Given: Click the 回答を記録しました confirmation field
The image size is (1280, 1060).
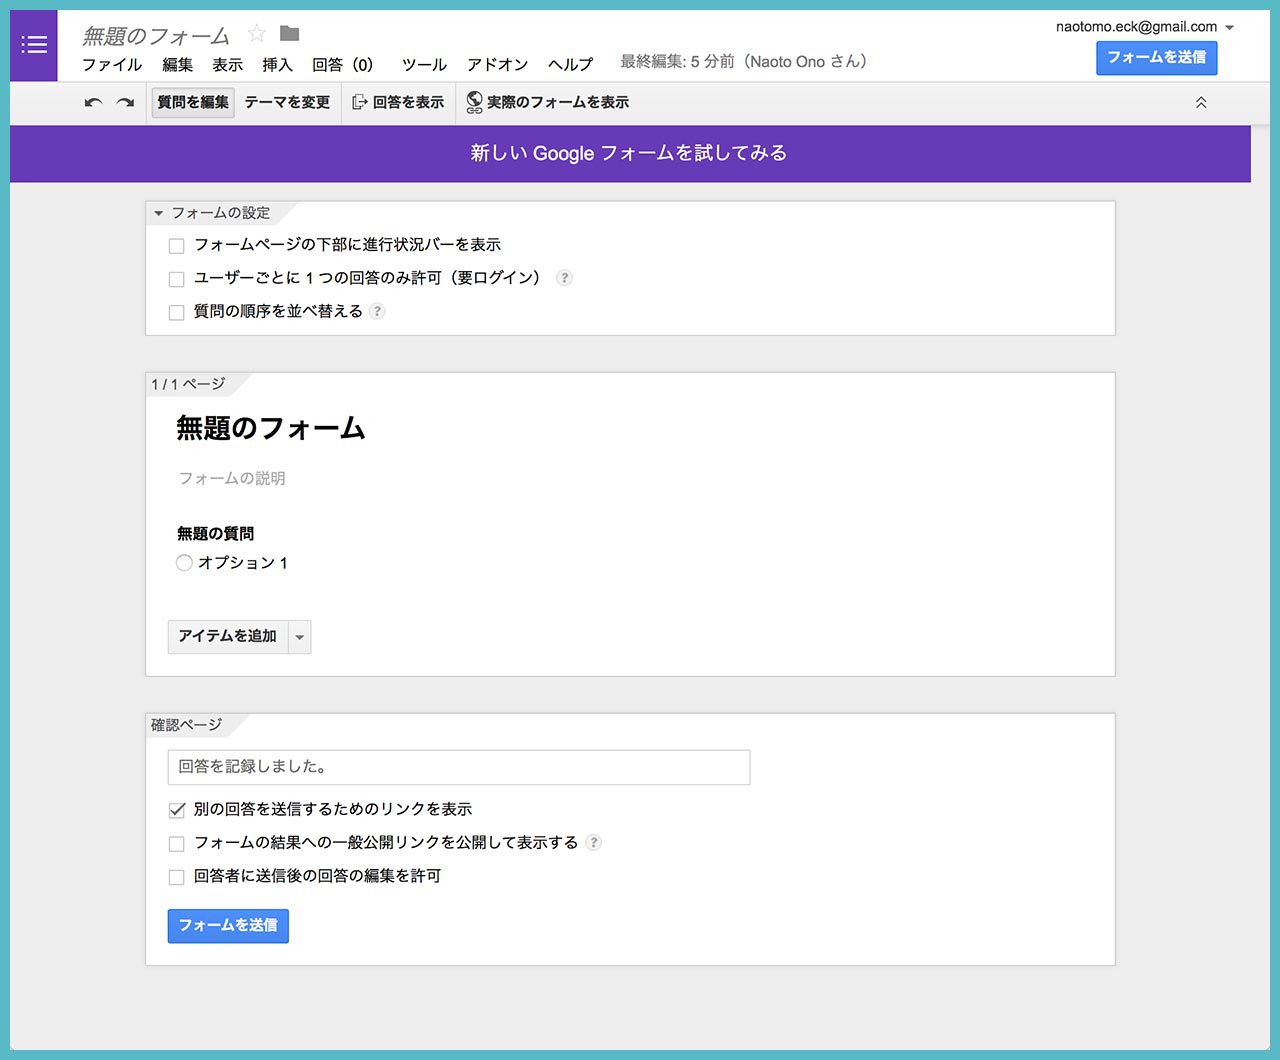Looking at the screenshot, I should click(x=459, y=767).
